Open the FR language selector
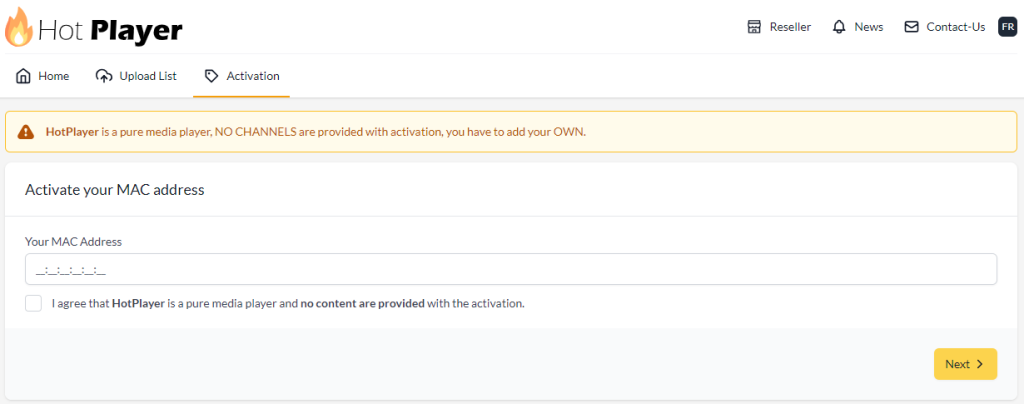This screenshot has width=1024, height=404. coord(1007,27)
